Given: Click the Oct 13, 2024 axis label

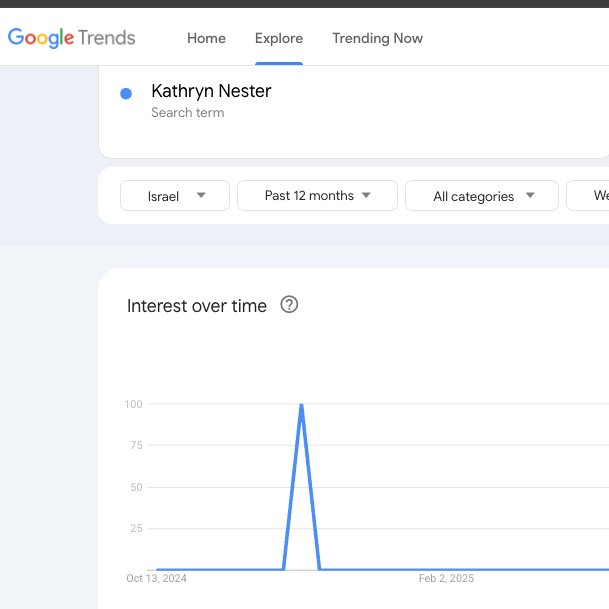Looking at the screenshot, I should click(157, 578).
